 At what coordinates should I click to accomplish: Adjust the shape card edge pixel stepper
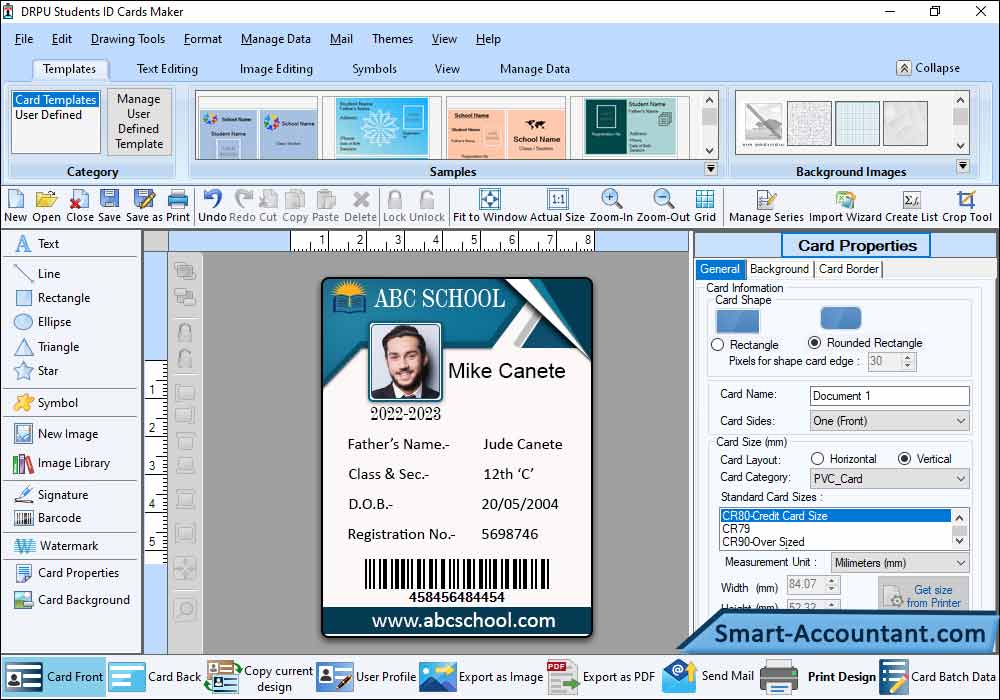pos(908,361)
